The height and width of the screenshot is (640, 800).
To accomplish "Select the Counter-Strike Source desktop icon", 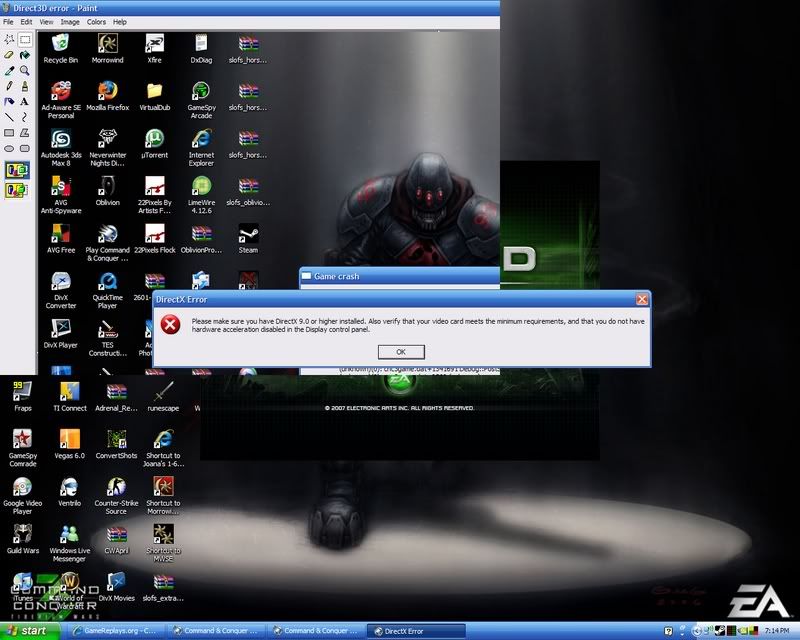I will click(116, 496).
